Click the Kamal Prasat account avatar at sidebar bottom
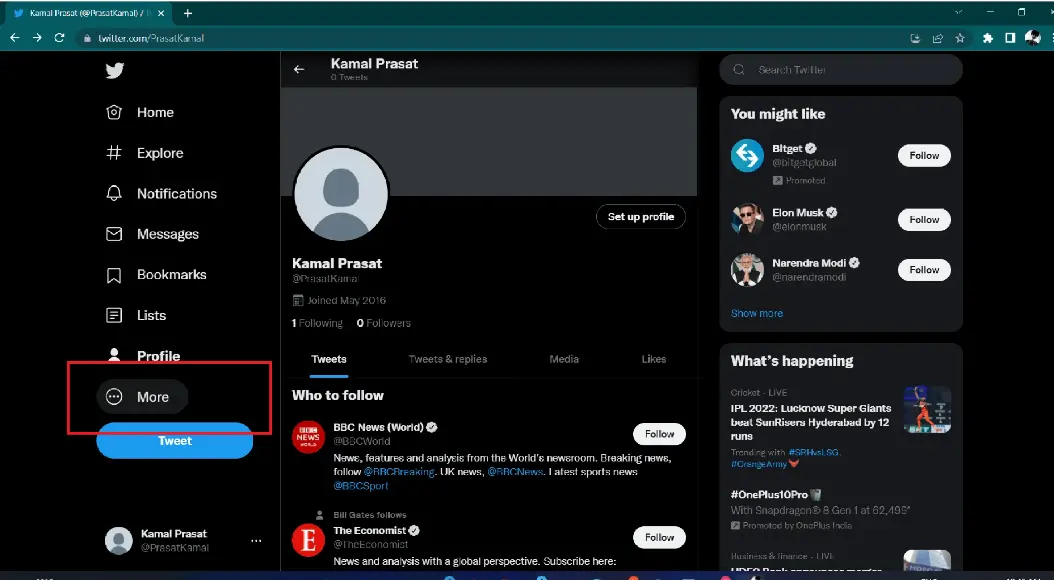 click(x=119, y=540)
